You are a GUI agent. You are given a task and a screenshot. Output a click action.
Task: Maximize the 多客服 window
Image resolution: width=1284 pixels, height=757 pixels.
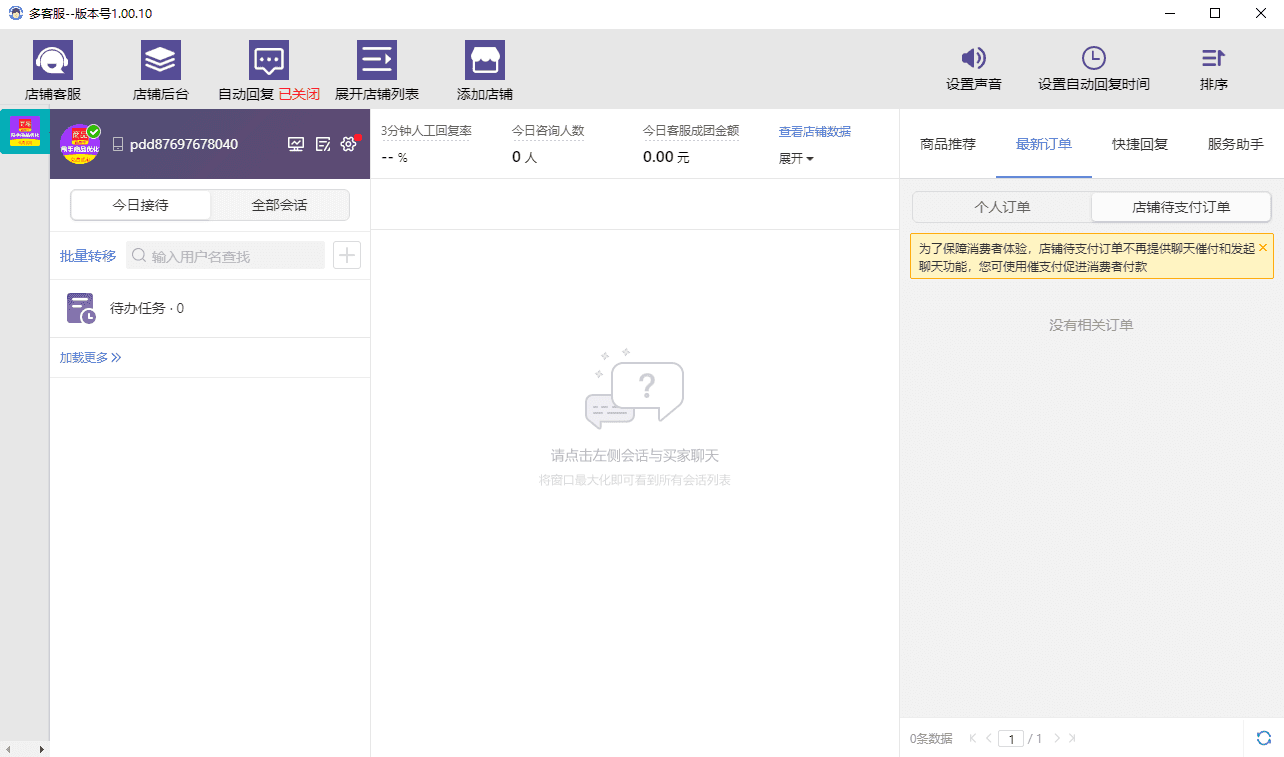point(1215,13)
